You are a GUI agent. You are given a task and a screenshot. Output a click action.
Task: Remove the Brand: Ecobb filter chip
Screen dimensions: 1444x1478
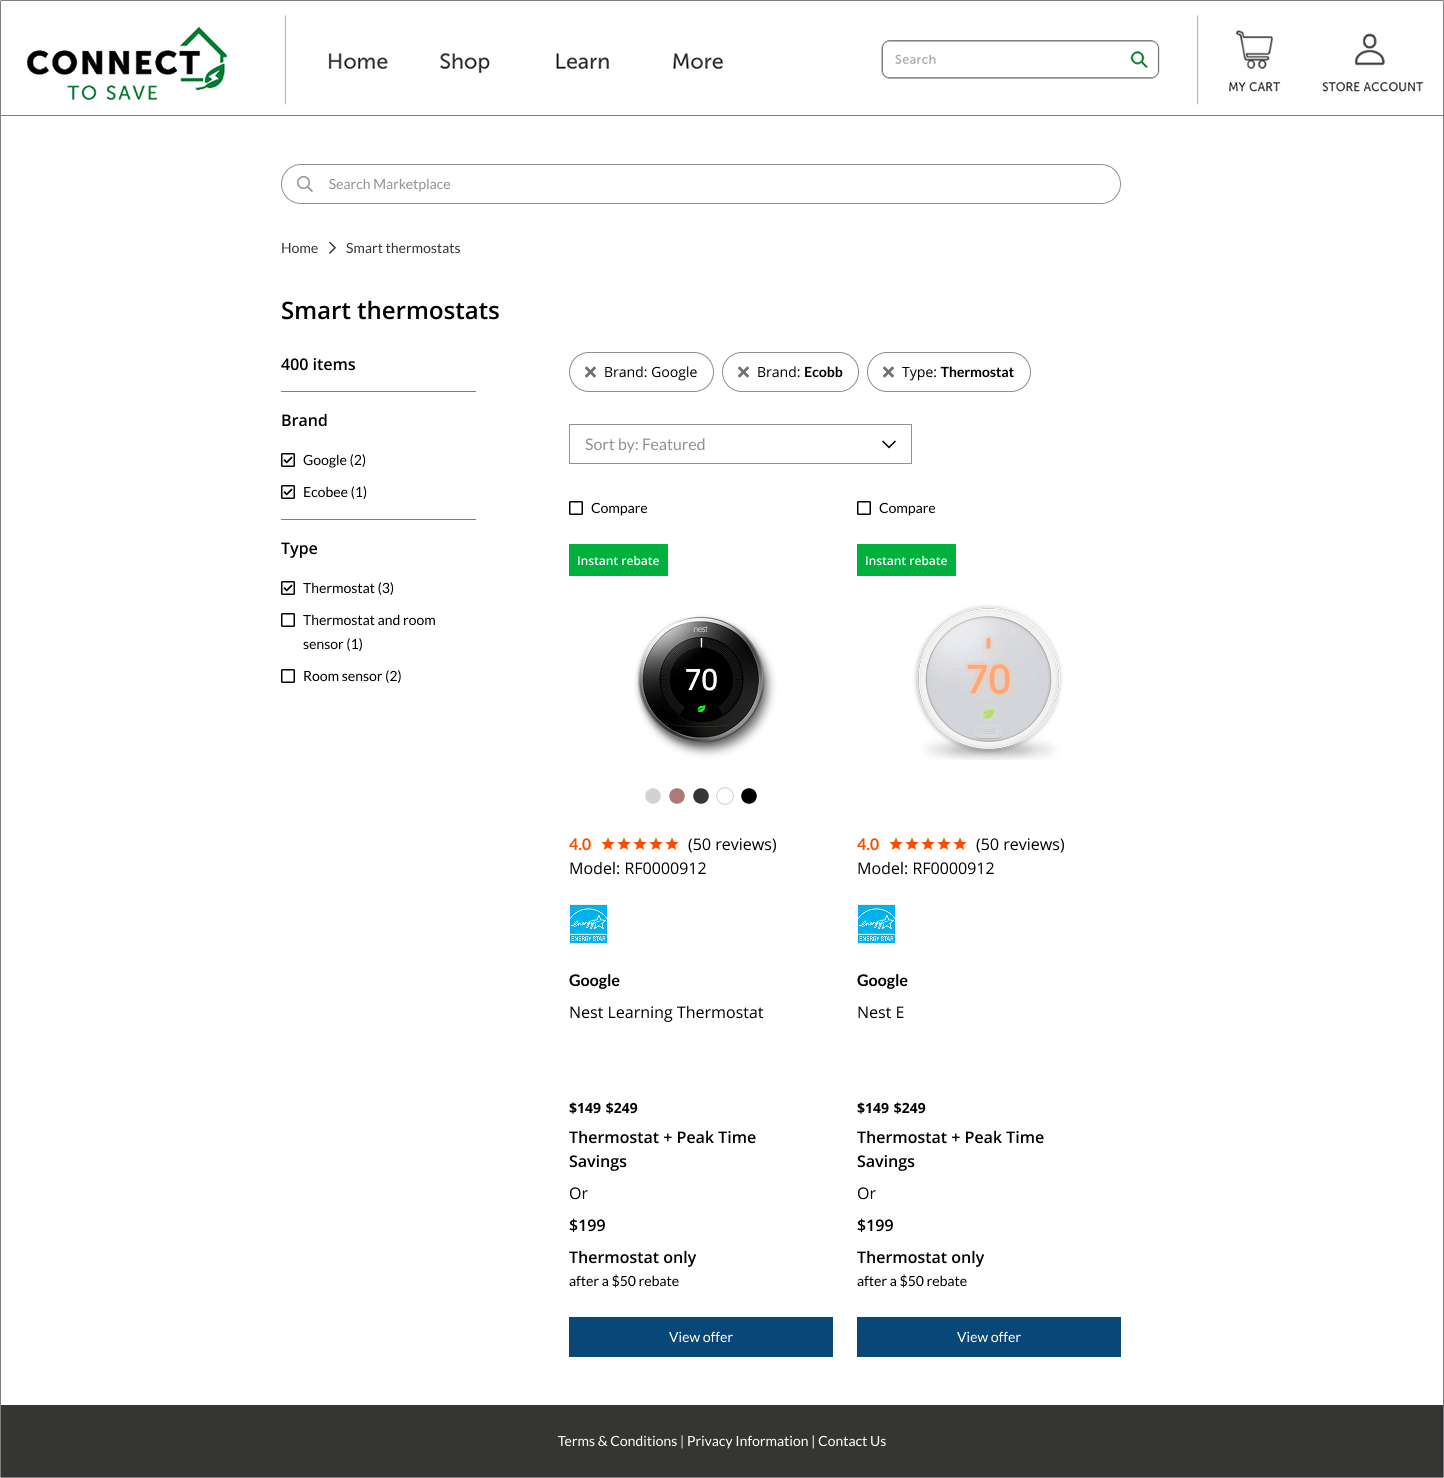click(x=743, y=372)
